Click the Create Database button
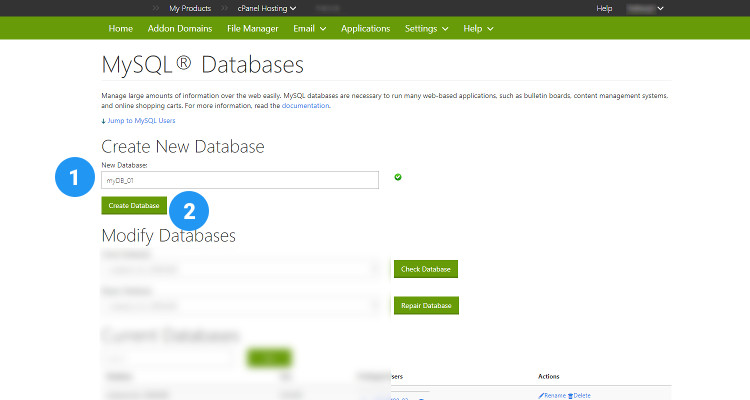The width and height of the screenshot is (750, 400). point(134,205)
